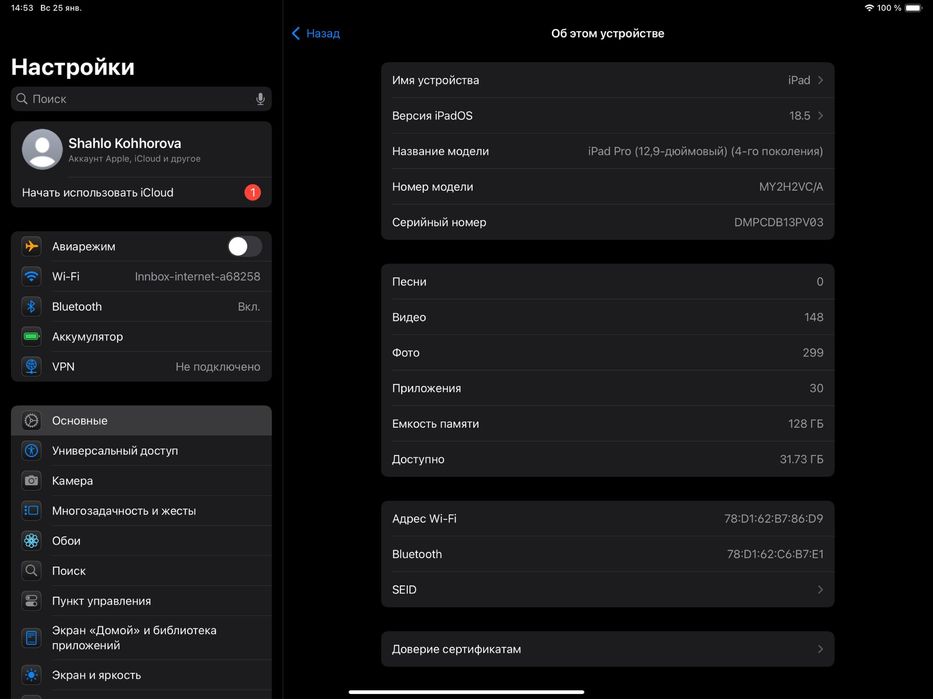
Task: Tap Wi-Fi address 78:D1:62:B7:86:D9
Action: [x=774, y=519]
